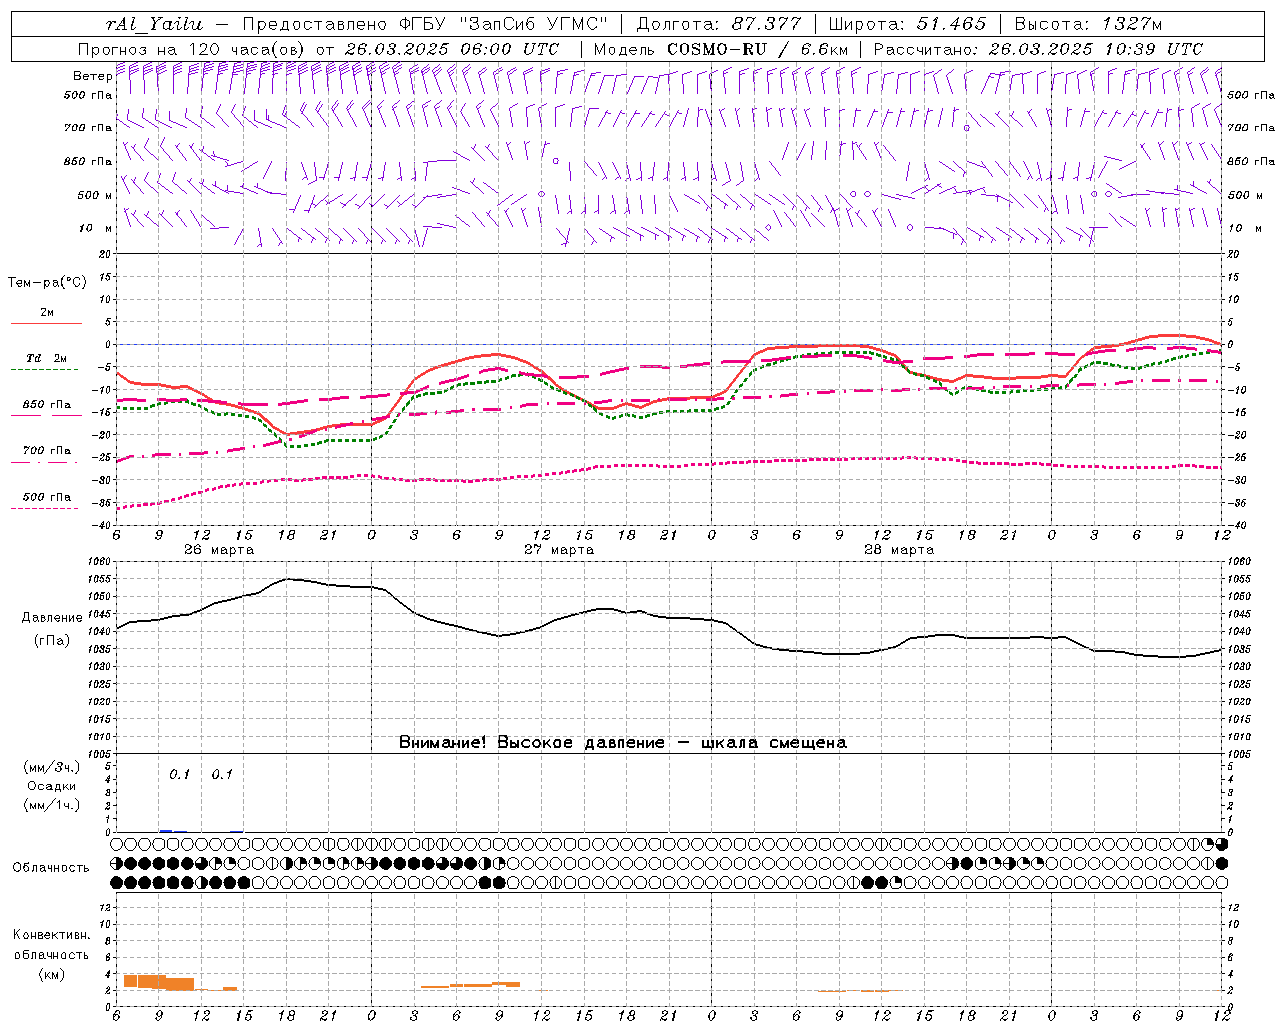Click the (гПа) unit label under Давление
This screenshot has width=1280, height=1024.
pos(52,640)
